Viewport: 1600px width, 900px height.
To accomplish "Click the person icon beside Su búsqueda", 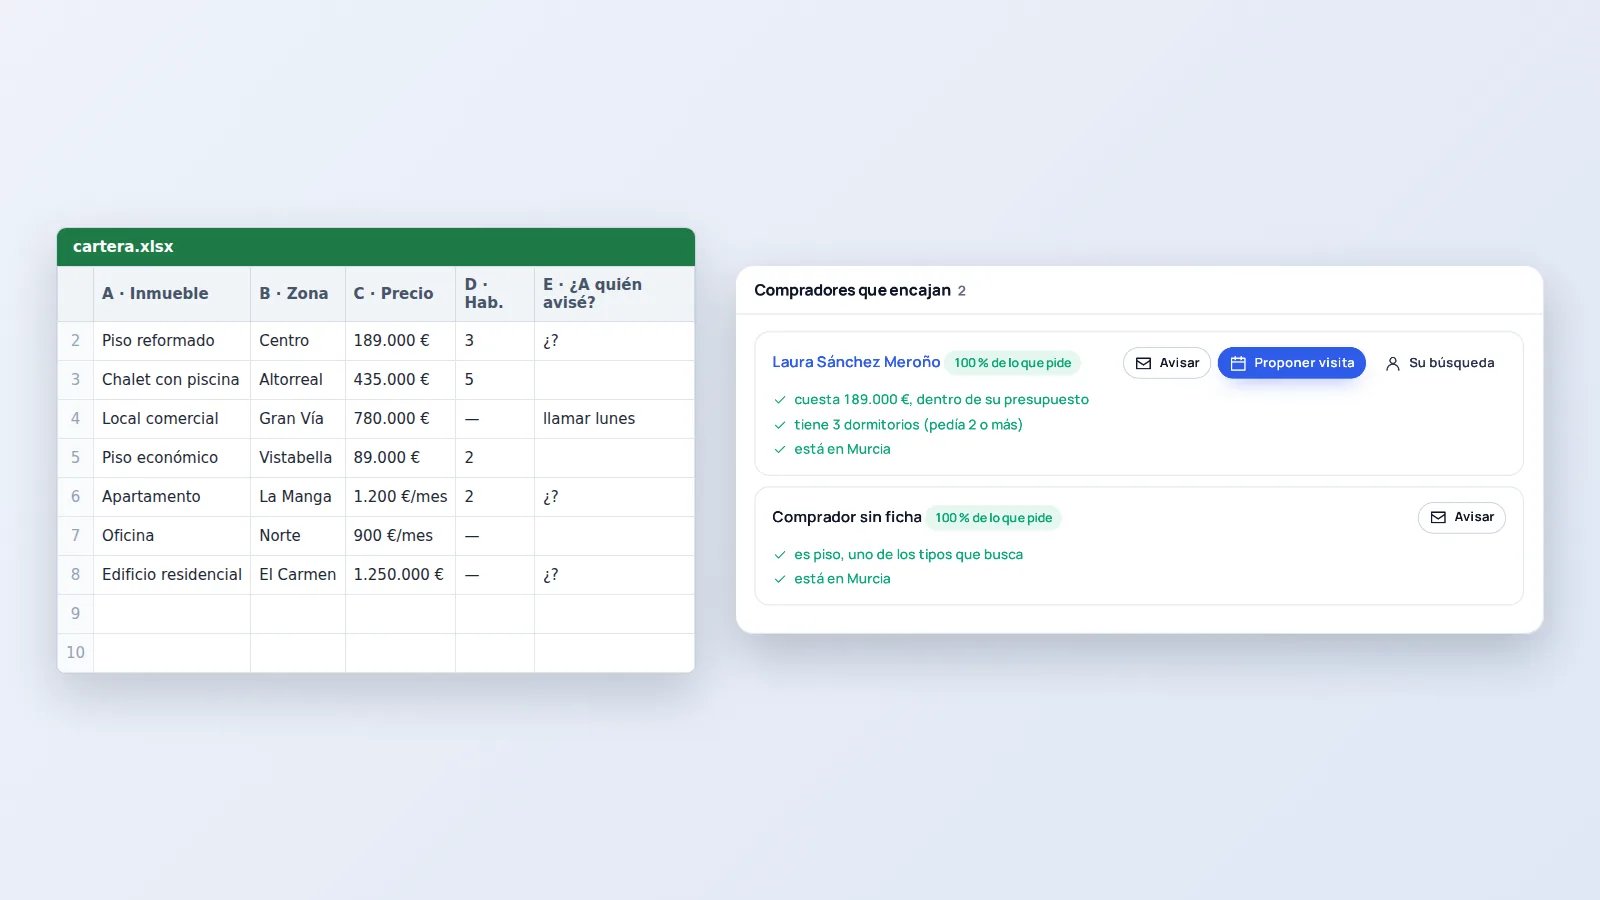I will point(1392,363).
